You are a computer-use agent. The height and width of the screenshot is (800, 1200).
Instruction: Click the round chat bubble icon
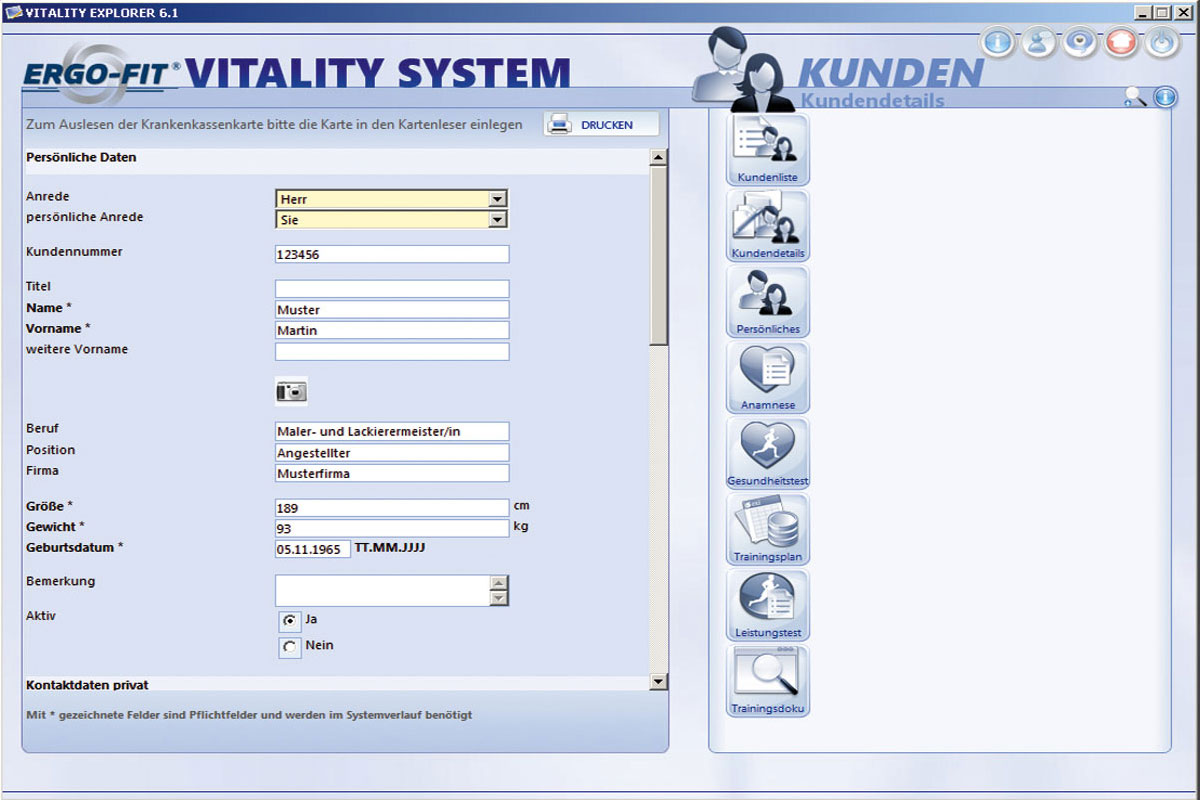(x=1080, y=43)
